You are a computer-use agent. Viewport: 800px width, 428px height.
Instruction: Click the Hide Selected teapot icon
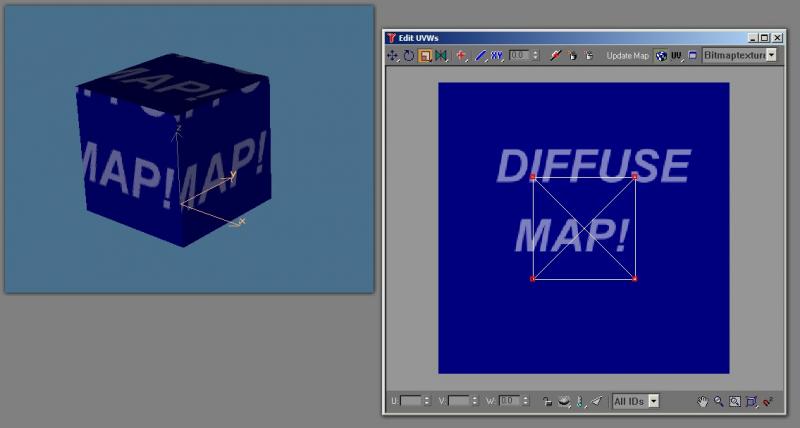coord(563,401)
